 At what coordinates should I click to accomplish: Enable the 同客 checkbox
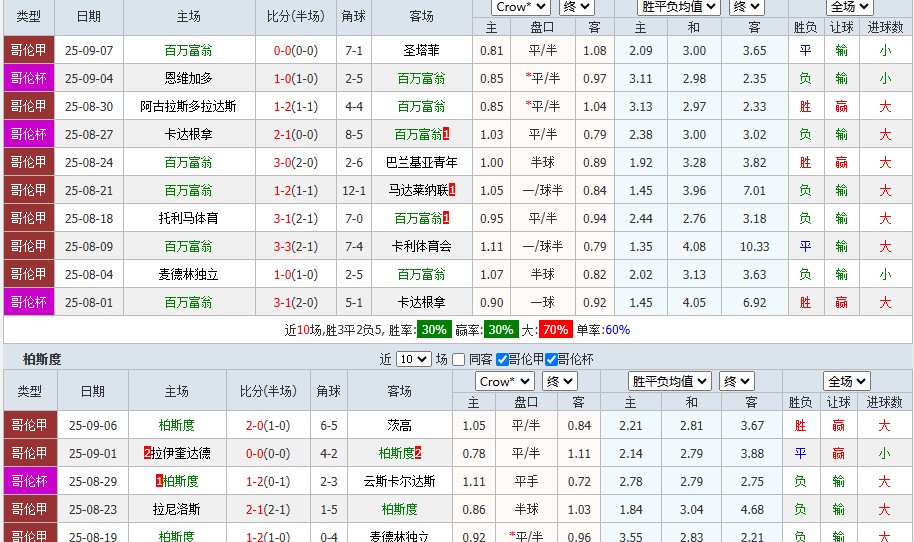[x=458, y=360]
